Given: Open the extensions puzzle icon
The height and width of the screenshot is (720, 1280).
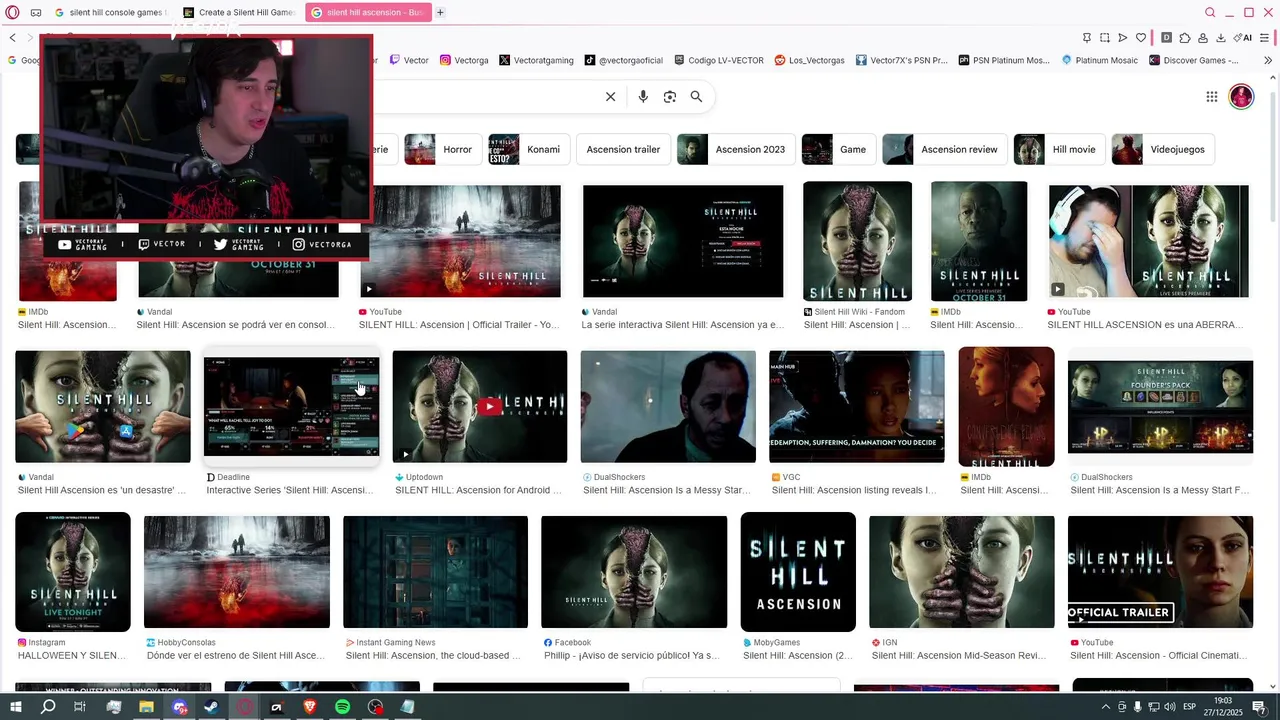Looking at the screenshot, I should [1185, 38].
